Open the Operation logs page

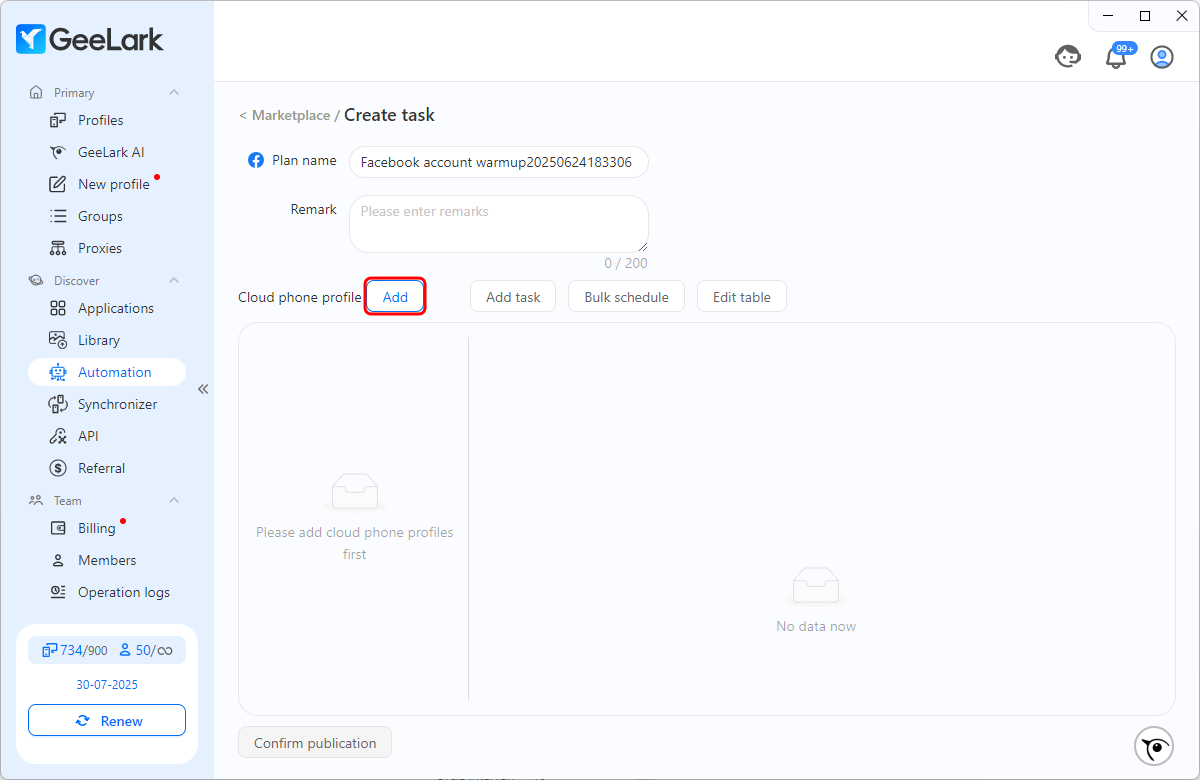(x=107, y=592)
